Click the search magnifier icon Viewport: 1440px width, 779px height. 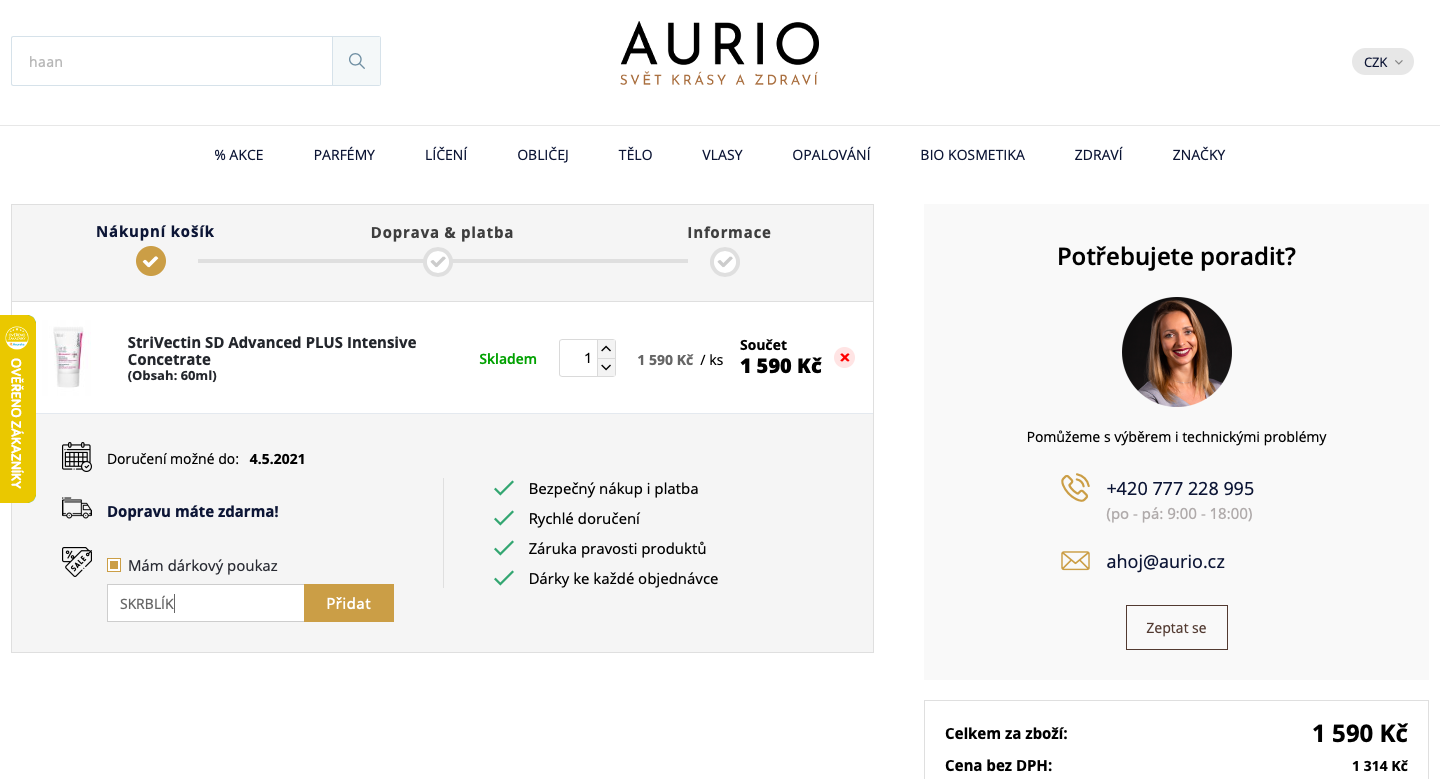356,61
